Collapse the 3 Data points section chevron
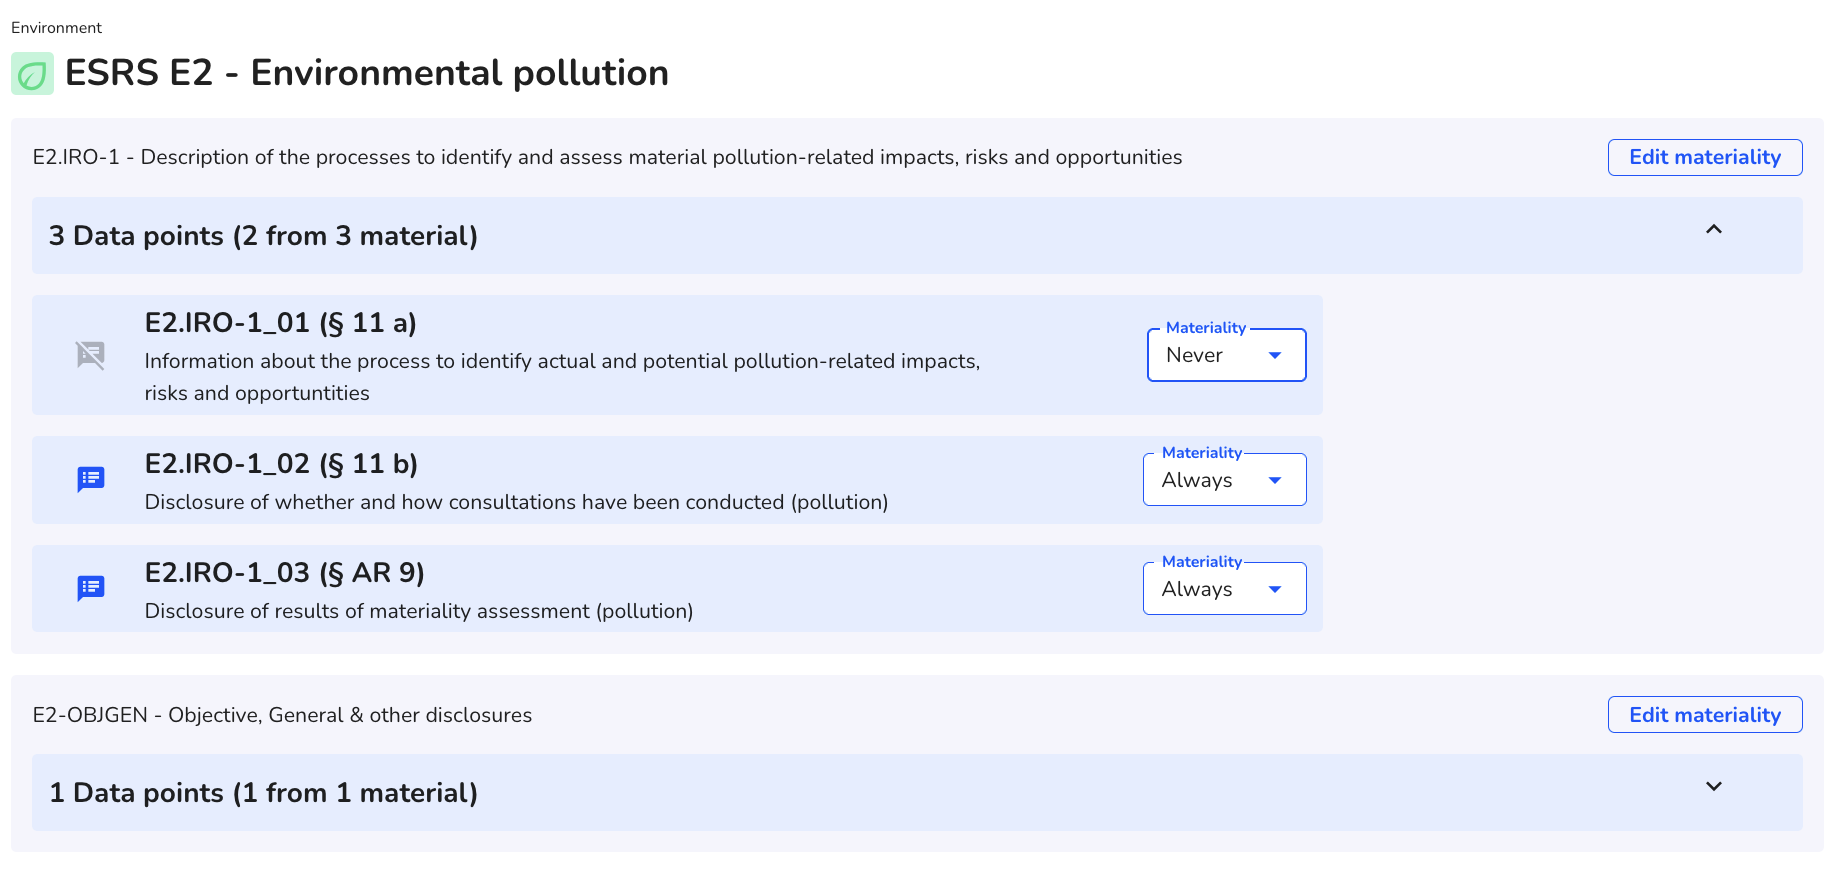Screen dimensions: 1836x874 point(1714,230)
